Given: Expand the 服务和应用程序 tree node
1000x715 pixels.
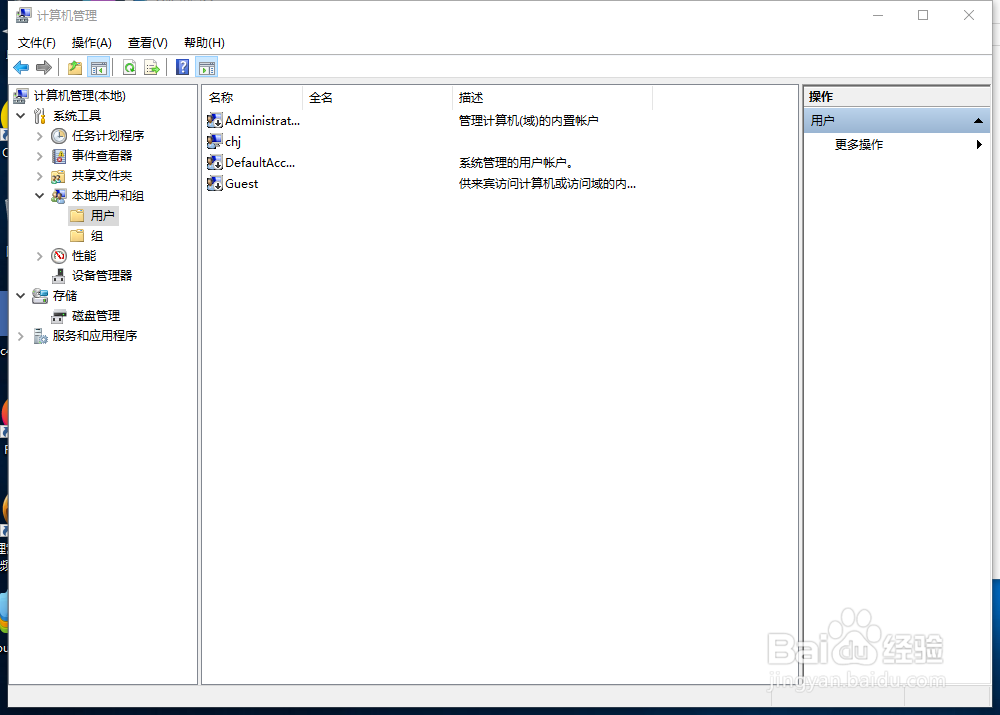Looking at the screenshot, I should (20, 335).
